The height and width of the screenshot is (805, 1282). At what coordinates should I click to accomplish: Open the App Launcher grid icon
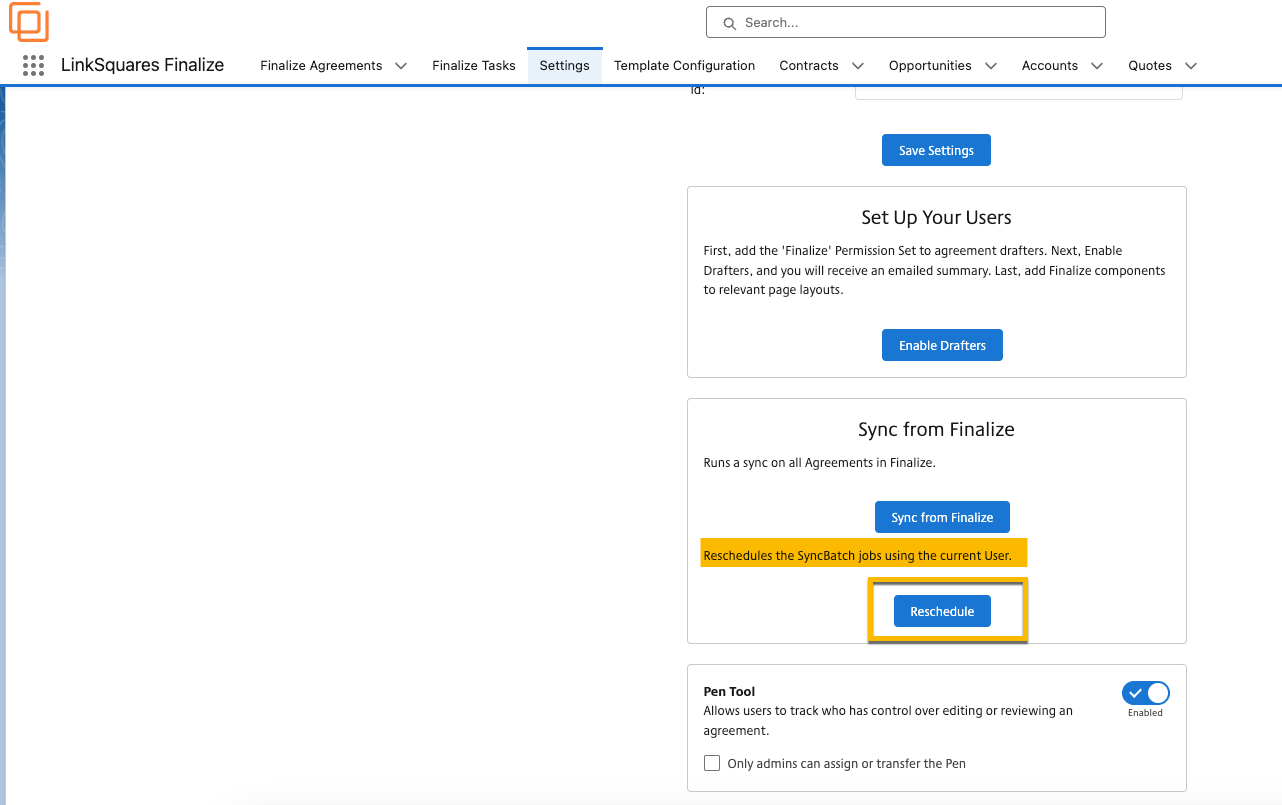point(33,65)
